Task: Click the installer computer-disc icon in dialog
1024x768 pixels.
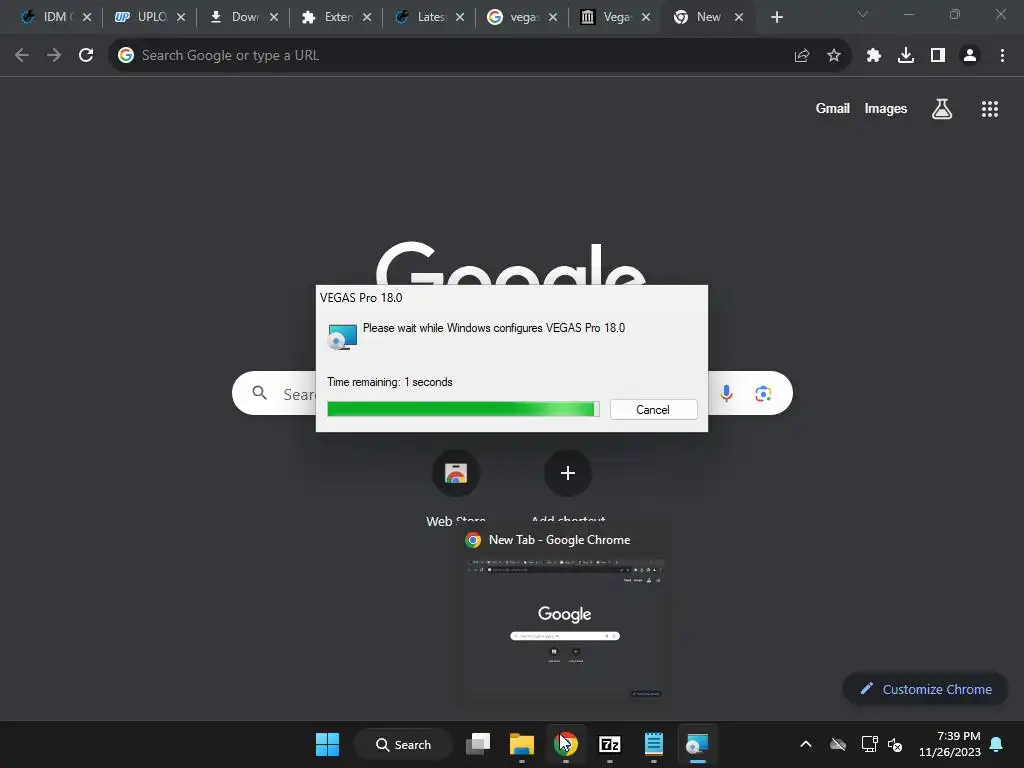Action: point(342,336)
